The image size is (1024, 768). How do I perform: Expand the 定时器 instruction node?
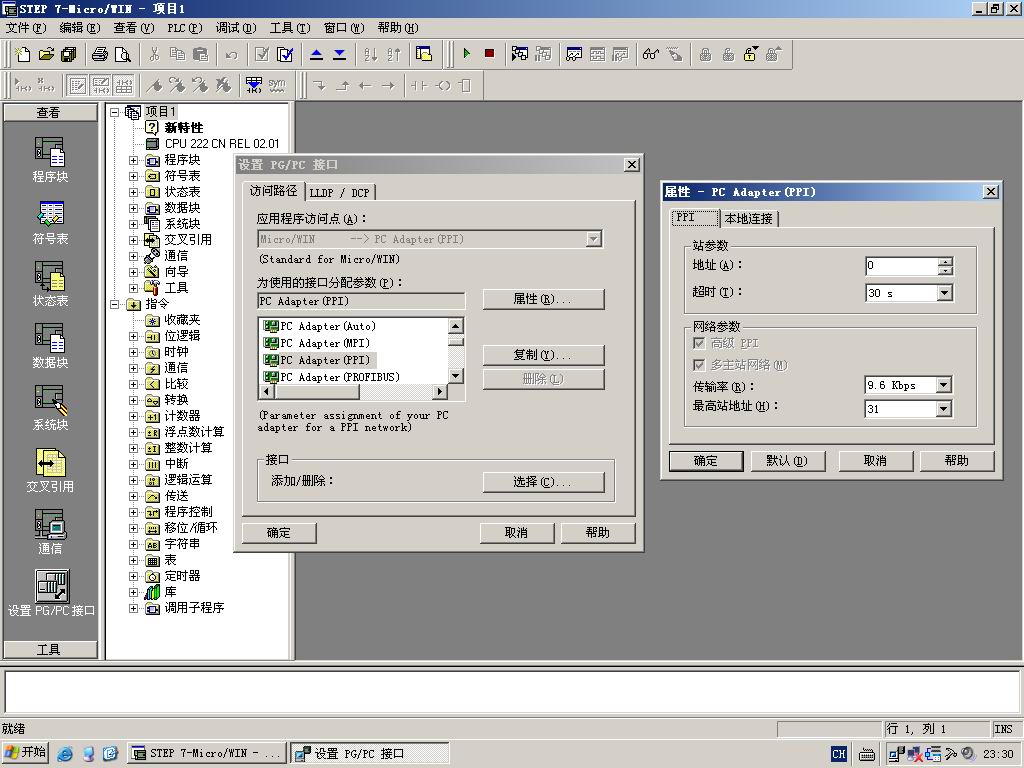[133, 576]
